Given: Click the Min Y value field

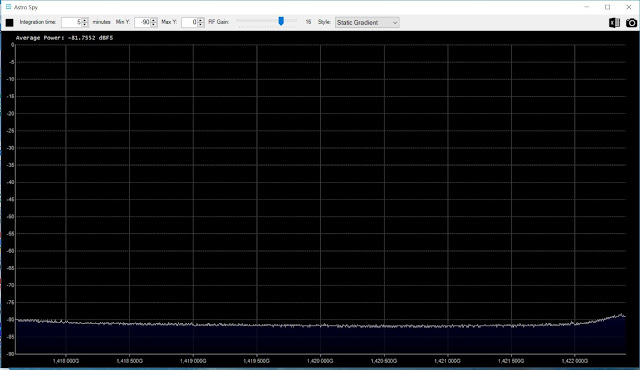Looking at the screenshot, I should point(142,22).
